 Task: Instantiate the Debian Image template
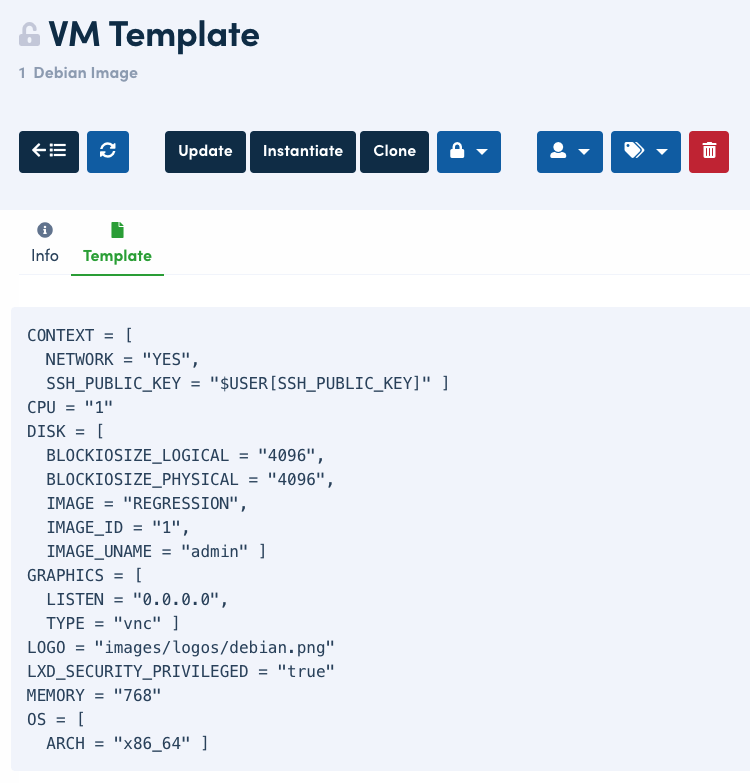(x=303, y=152)
